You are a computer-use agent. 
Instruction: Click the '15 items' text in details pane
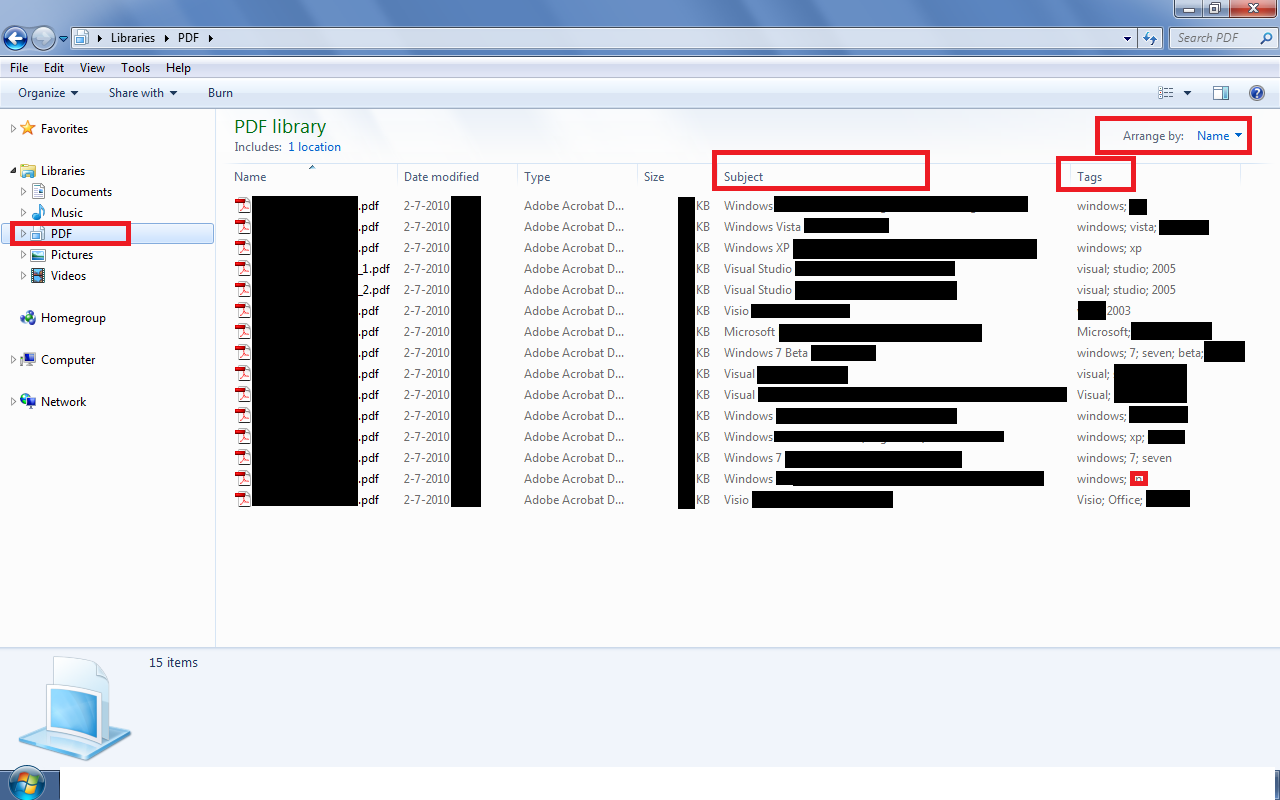(x=173, y=663)
